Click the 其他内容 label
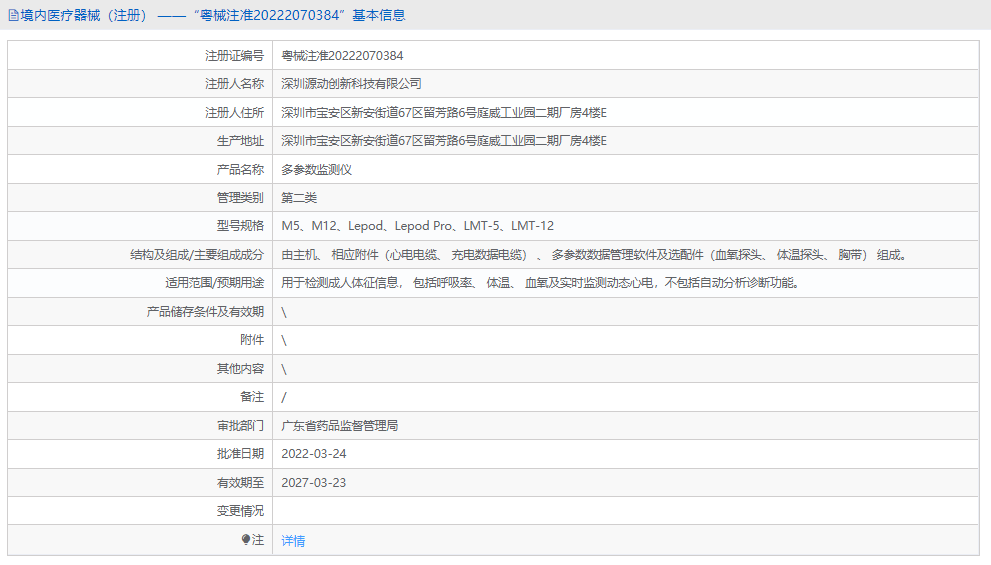The image size is (991, 565). pyautogui.click(x=240, y=368)
